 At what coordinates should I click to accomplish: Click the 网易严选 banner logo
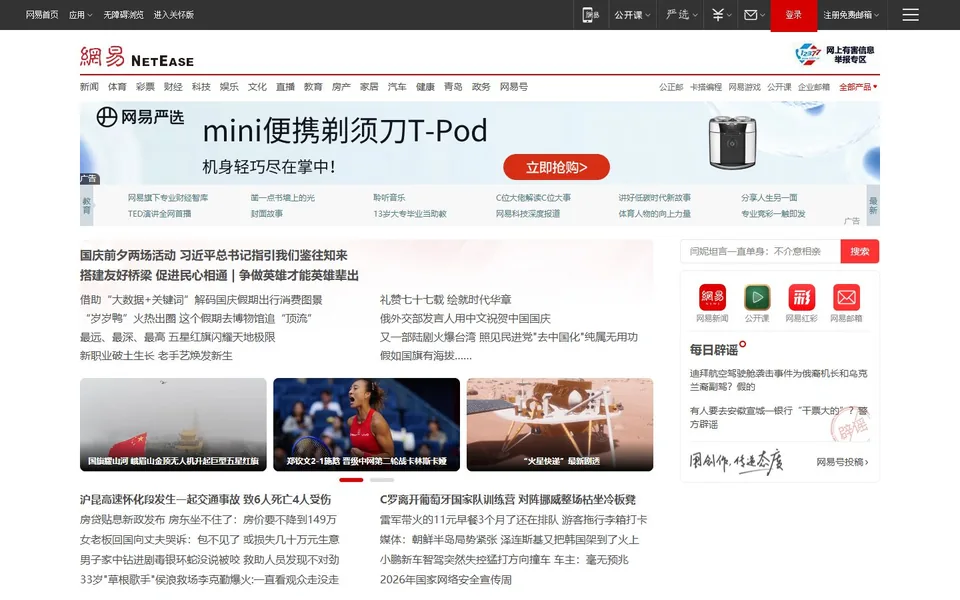(140, 116)
